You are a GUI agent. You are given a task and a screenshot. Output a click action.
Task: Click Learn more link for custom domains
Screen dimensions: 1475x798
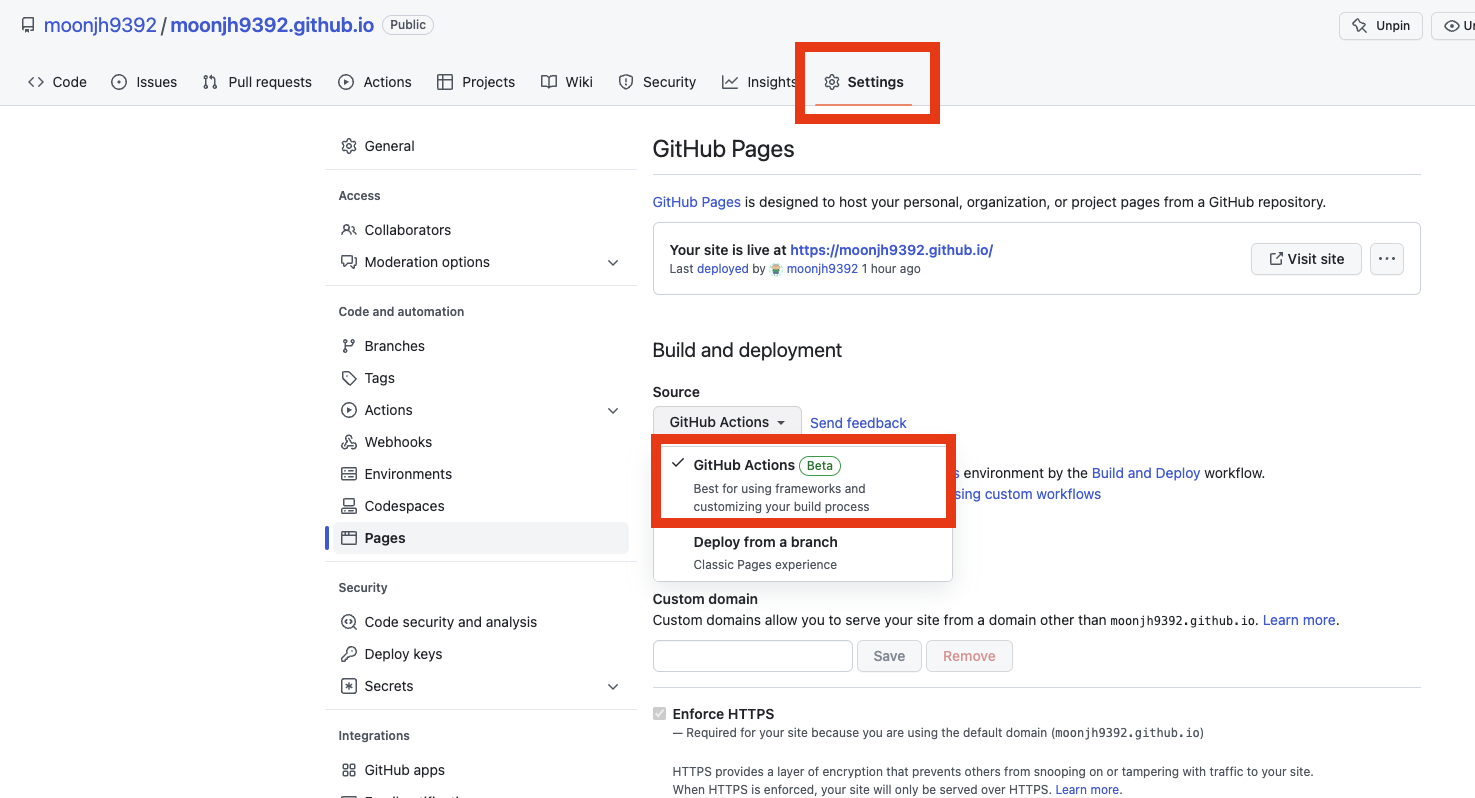(1299, 620)
